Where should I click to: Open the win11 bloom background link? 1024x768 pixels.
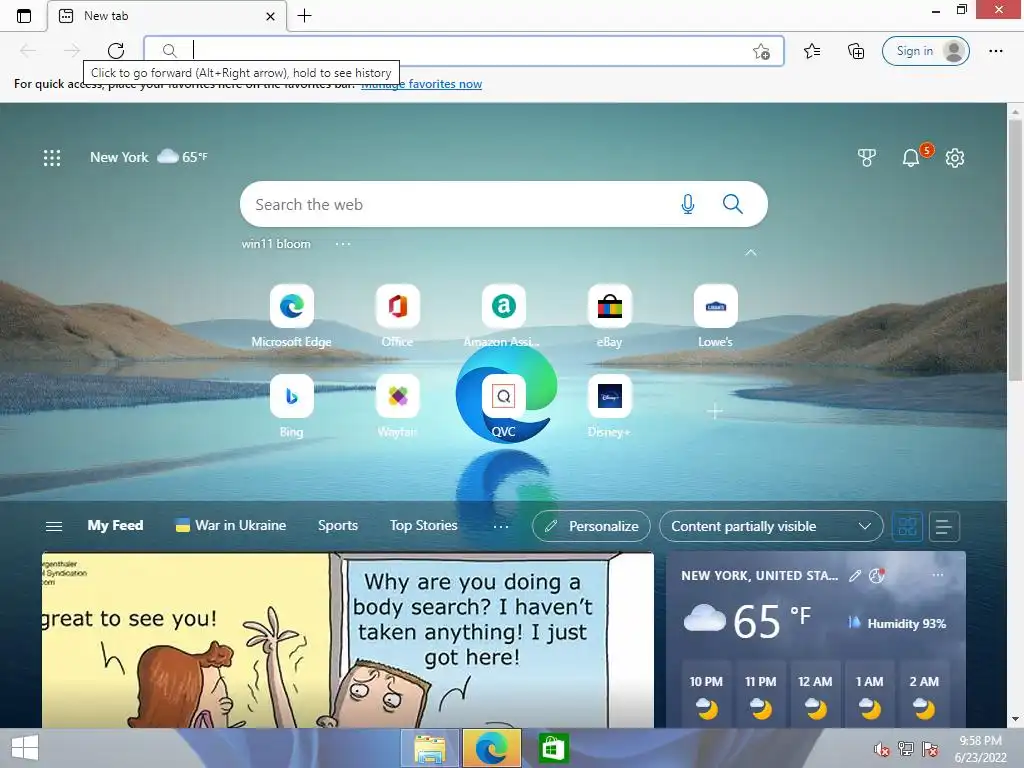(276, 244)
